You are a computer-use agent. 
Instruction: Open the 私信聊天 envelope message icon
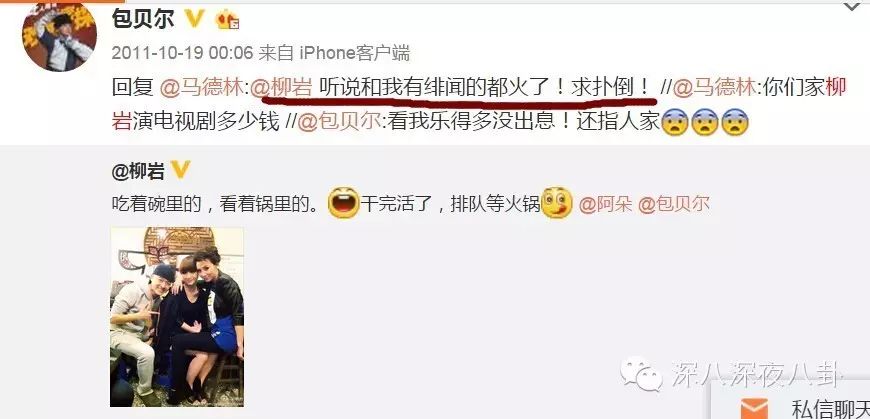click(754, 410)
